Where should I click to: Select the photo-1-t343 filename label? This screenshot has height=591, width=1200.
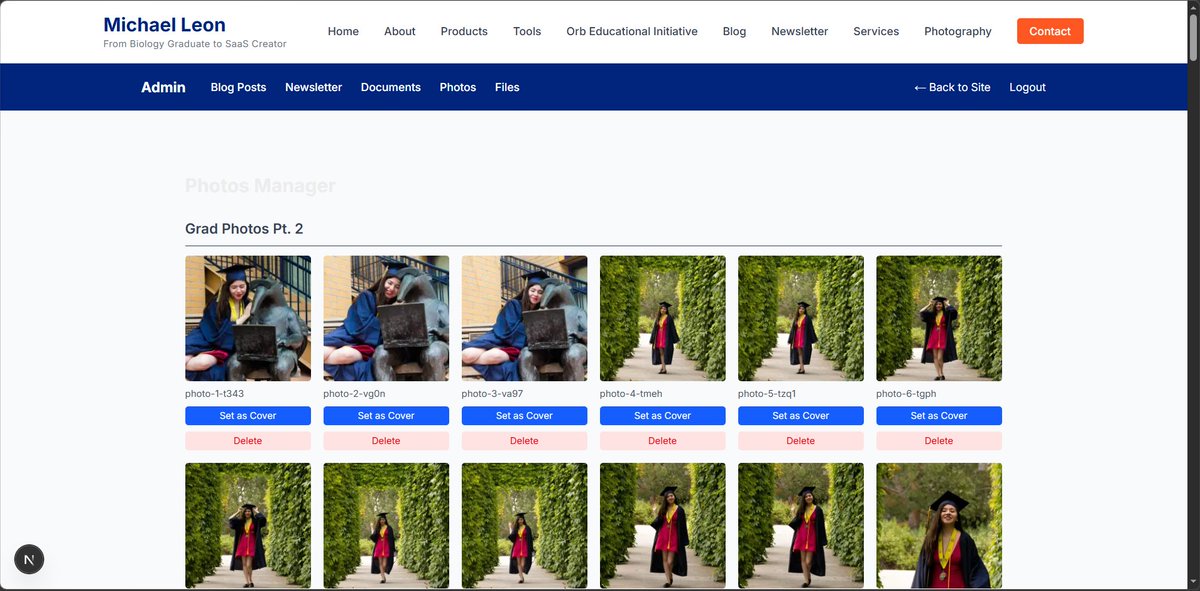215,394
